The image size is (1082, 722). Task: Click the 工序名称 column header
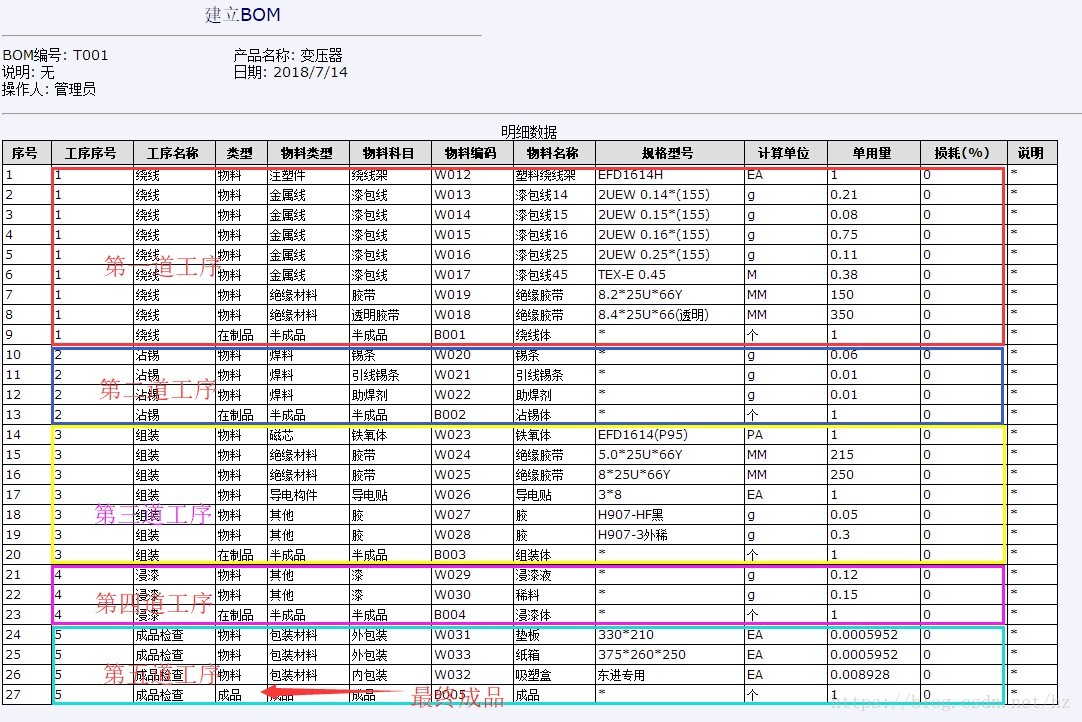coord(173,153)
